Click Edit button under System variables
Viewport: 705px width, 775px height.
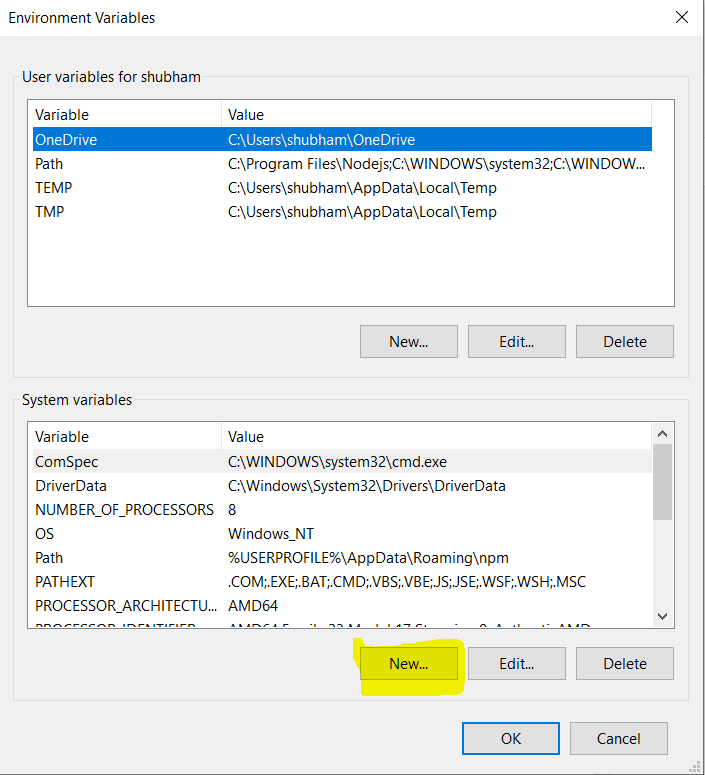pyautogui.click(x=517, y=663)
